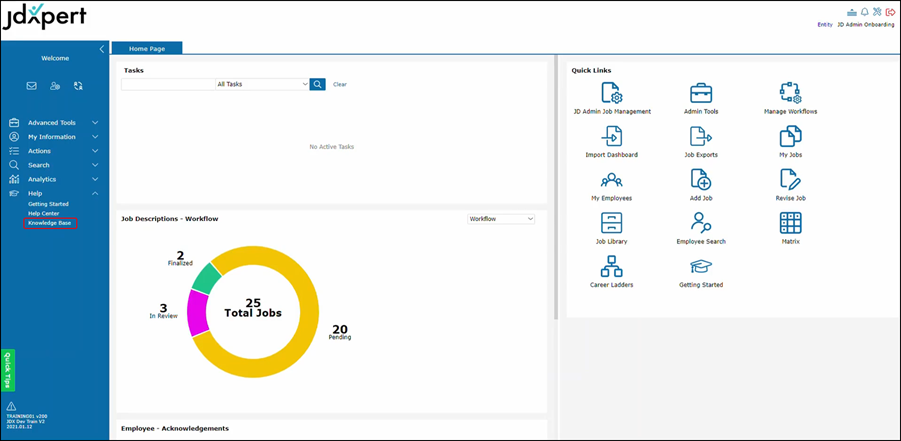Select the Home Page tab
This screenshot has height=441, width=901.
point(147,48)
